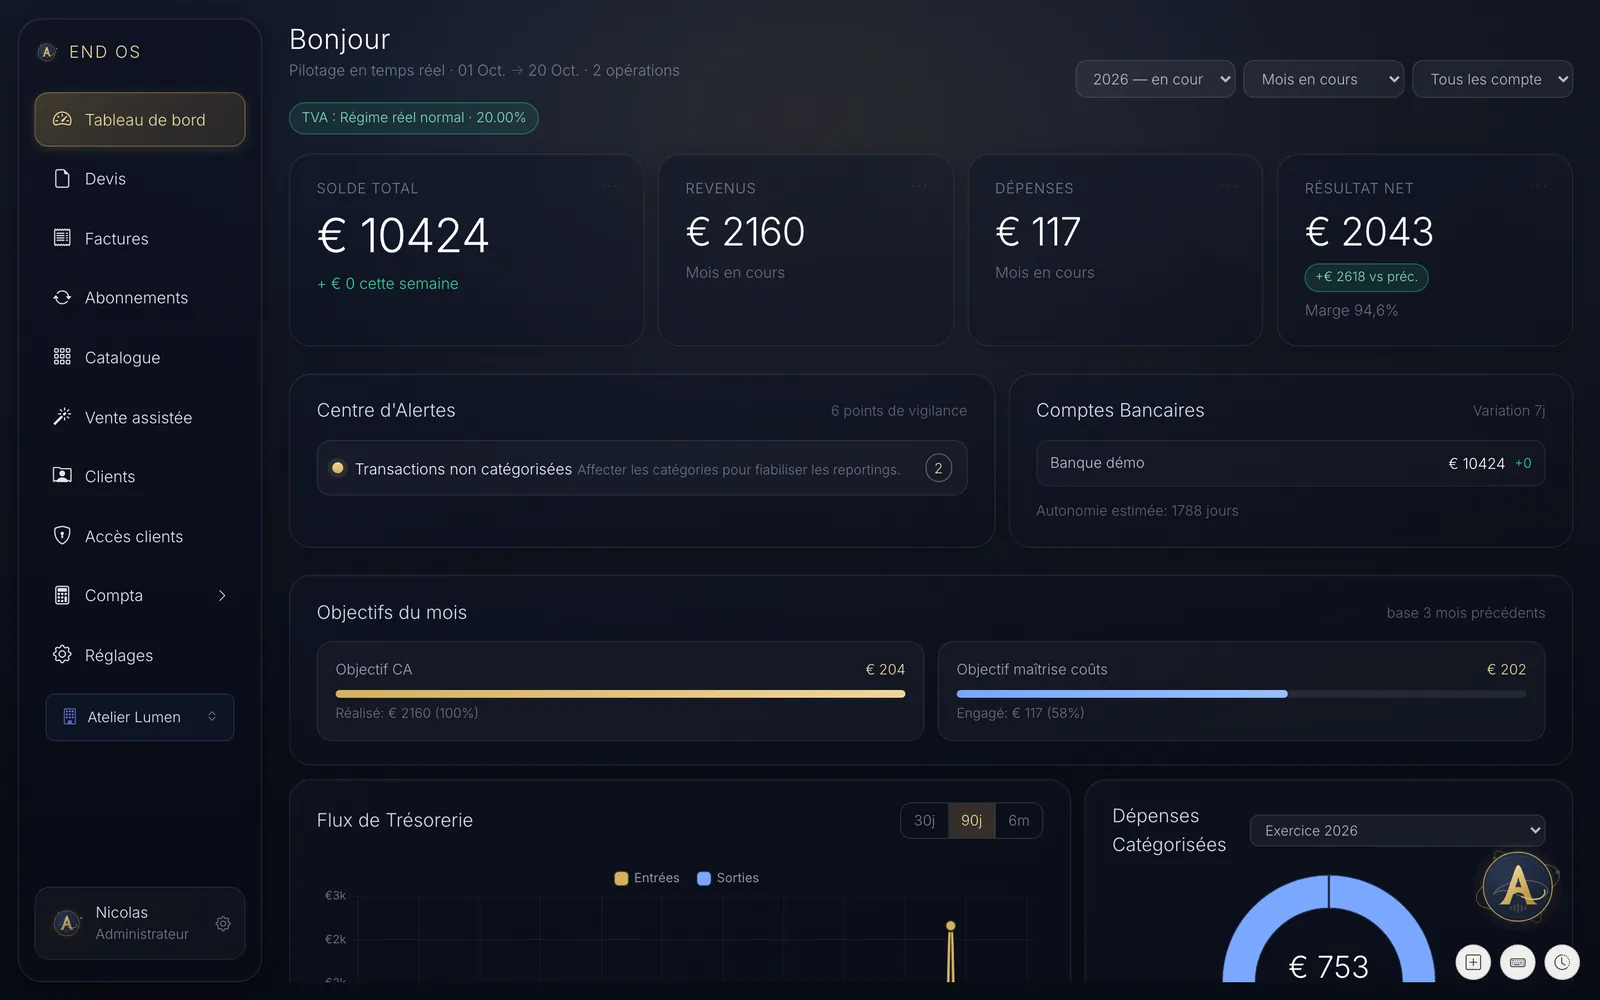
Task: Open the Abonnements recurring icon
Action: (x=62, y=297)
